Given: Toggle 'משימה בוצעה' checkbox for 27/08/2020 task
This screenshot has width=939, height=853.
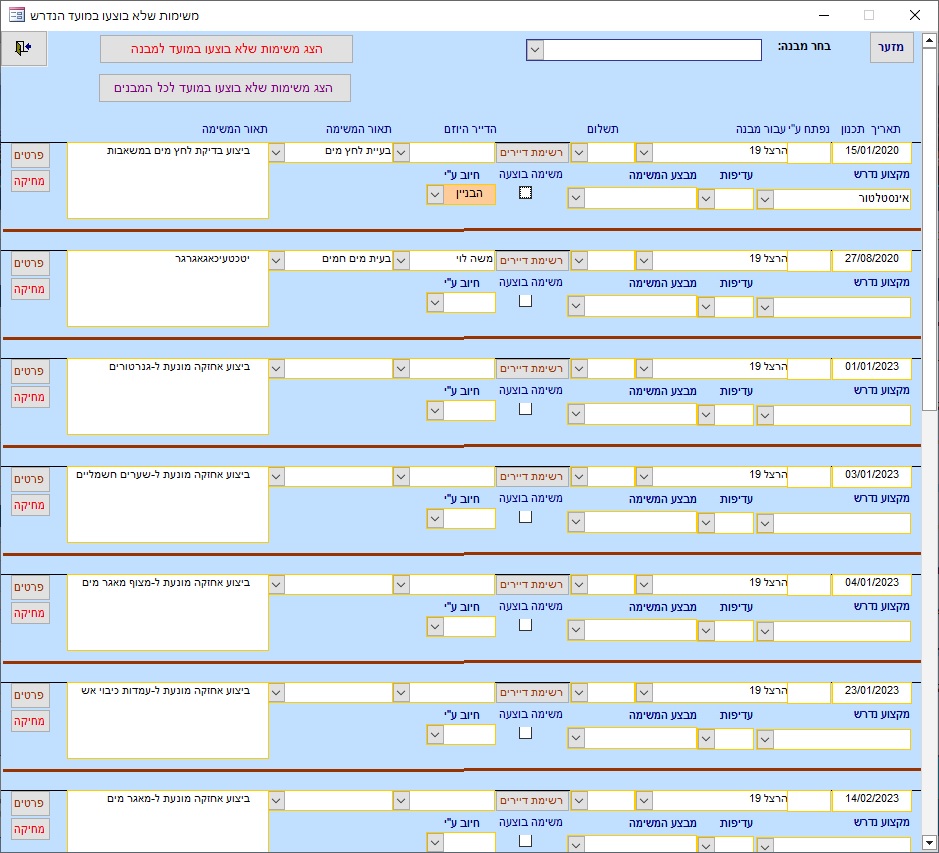Looking at the screenshot, I should [525, 301].
